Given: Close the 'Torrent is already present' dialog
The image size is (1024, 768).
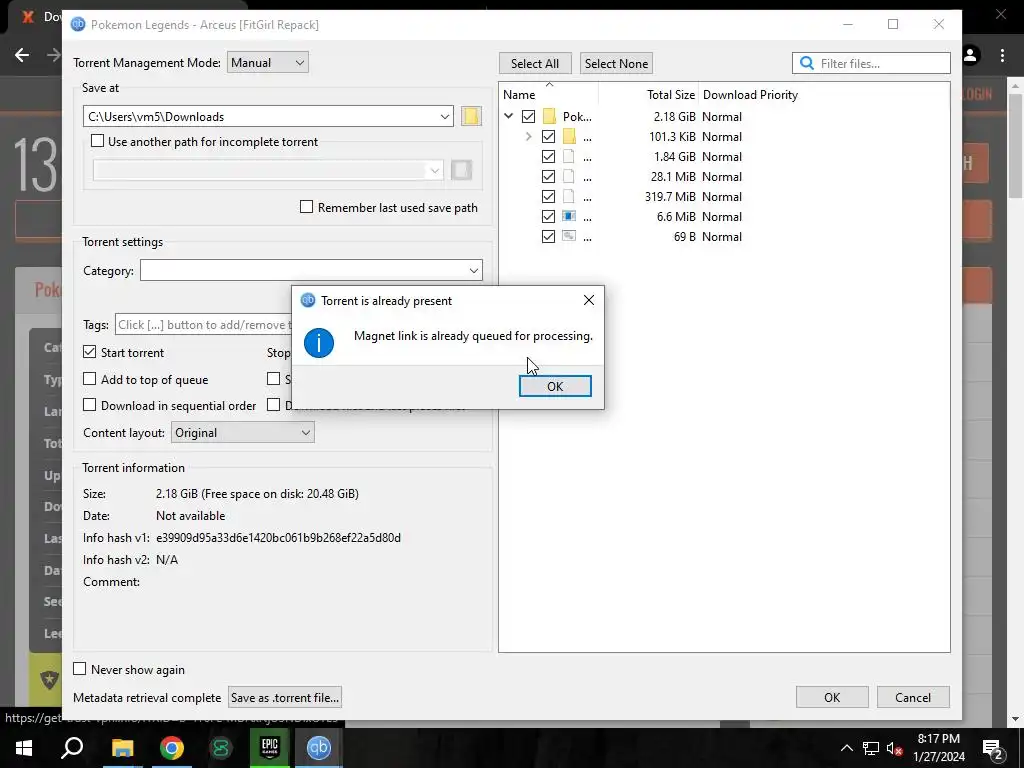Looking at the screenshot, I should 588,300.
